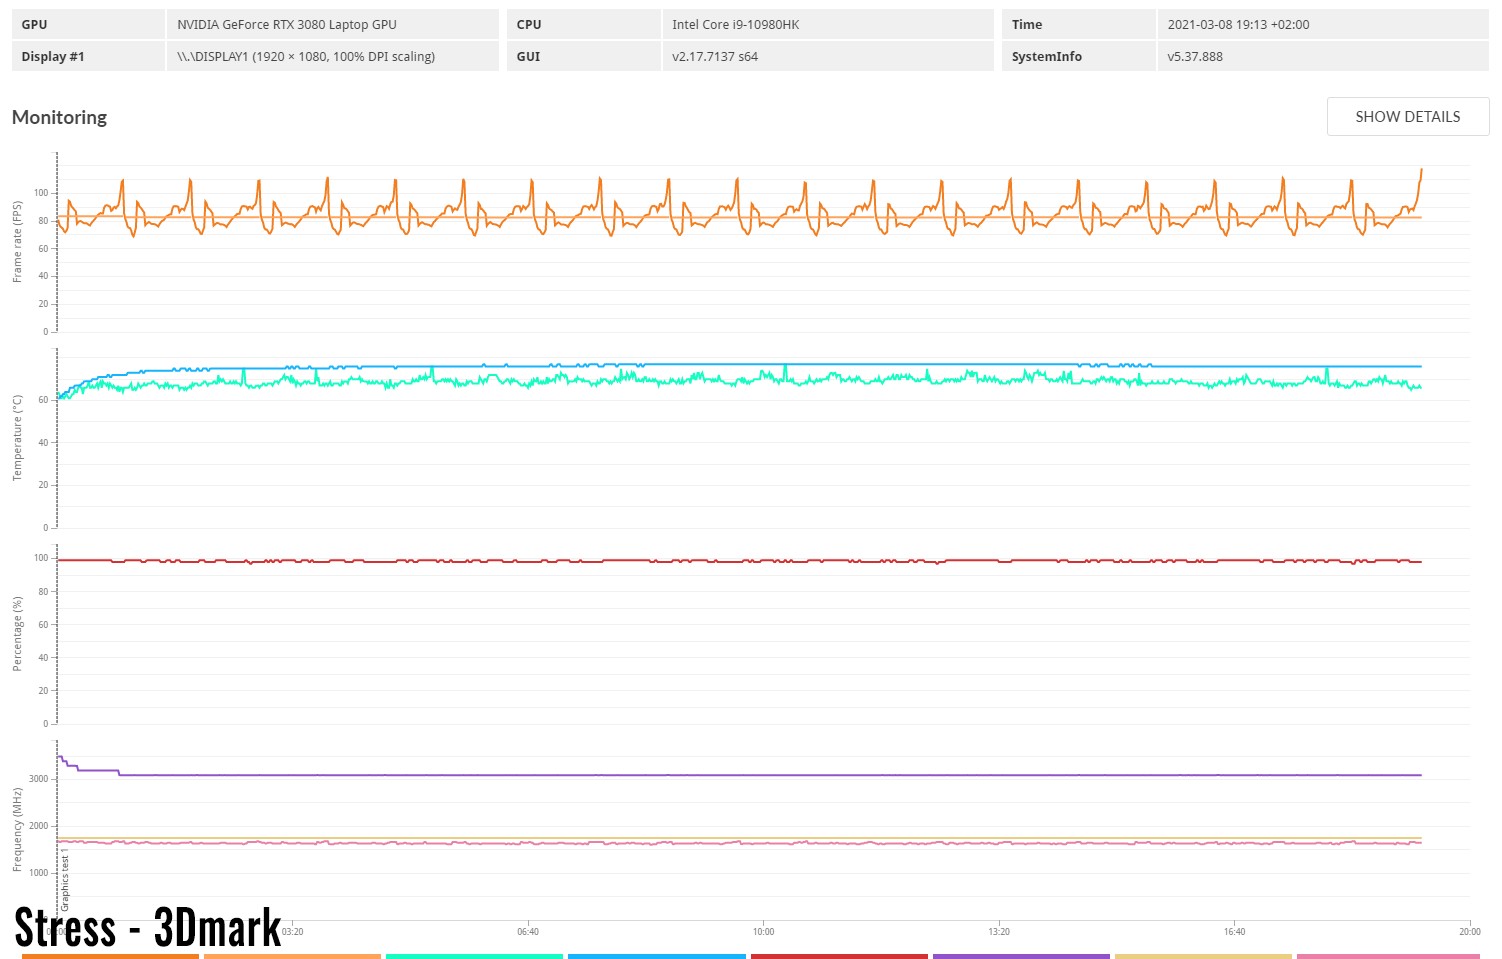
Task: Click the SystemInfo version v5.37.888 cell
Action: tap(1195, 57)
